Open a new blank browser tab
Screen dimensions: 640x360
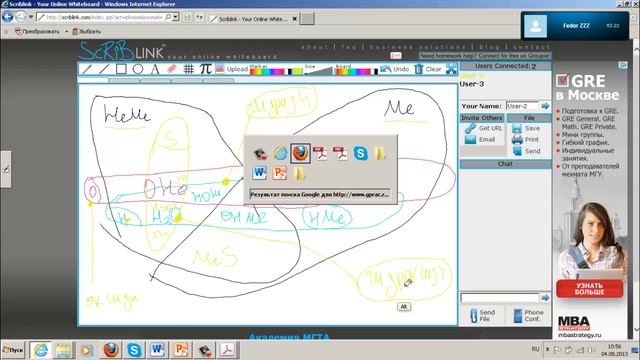307,18
